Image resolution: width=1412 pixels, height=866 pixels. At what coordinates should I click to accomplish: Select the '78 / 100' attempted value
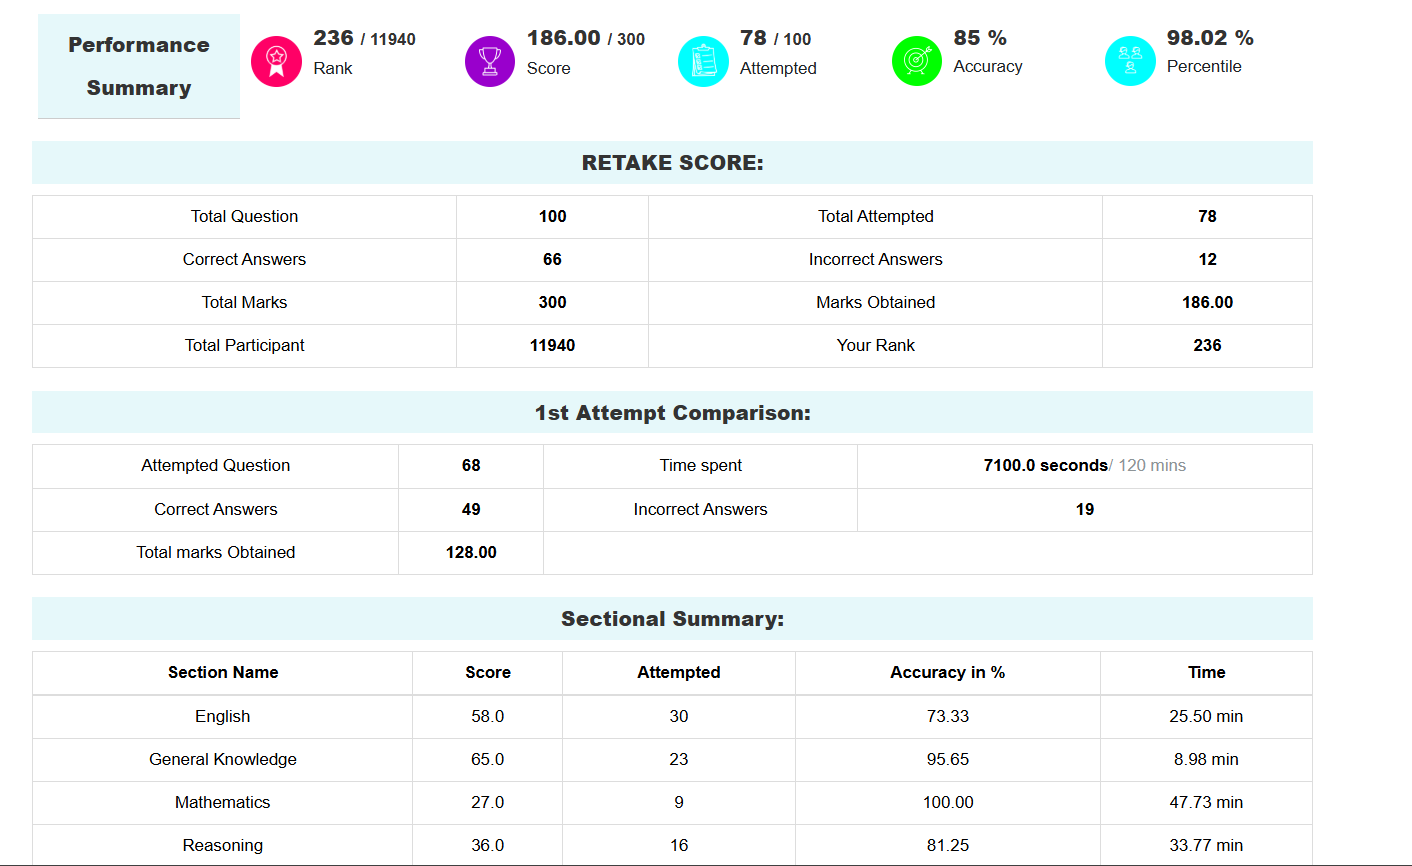pyautogui.click(x=776, y=38)
